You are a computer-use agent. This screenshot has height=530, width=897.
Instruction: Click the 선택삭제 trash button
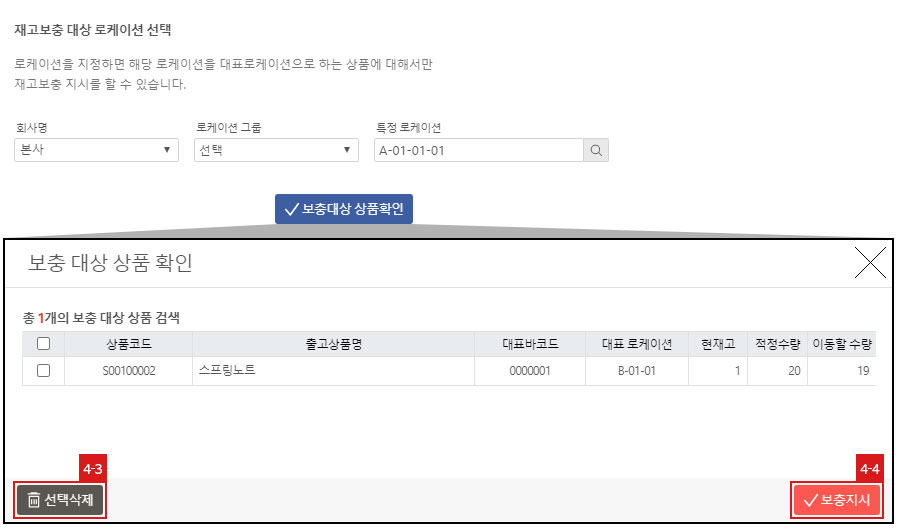pyautogui.click(x=60, y=500)
